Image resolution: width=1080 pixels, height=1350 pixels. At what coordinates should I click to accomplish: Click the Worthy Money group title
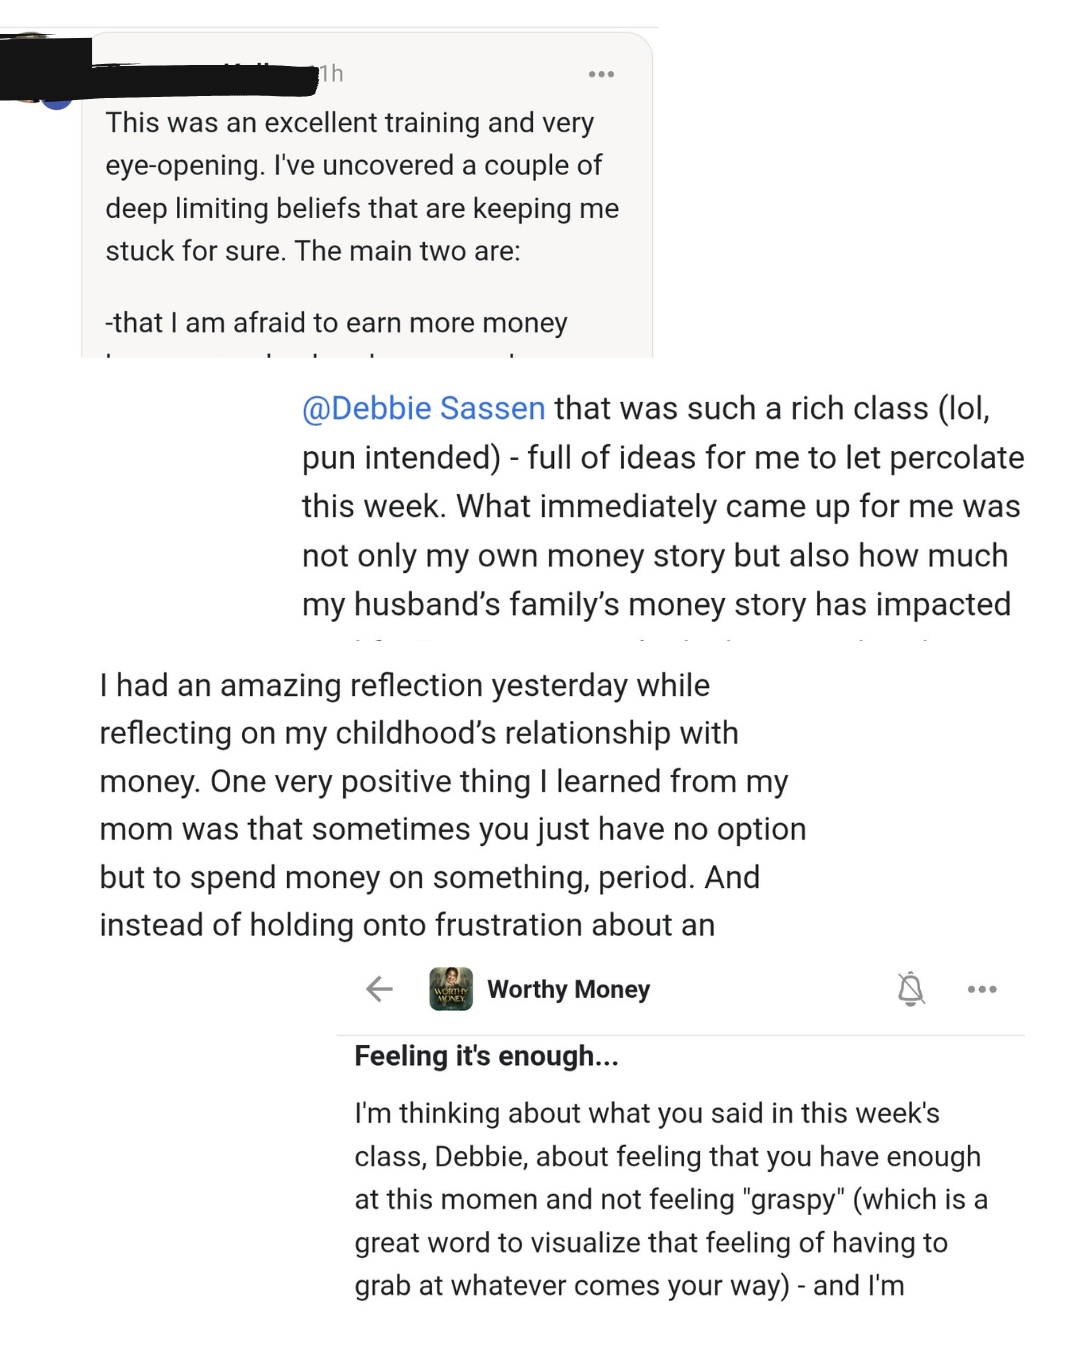[x=568, y=989]
